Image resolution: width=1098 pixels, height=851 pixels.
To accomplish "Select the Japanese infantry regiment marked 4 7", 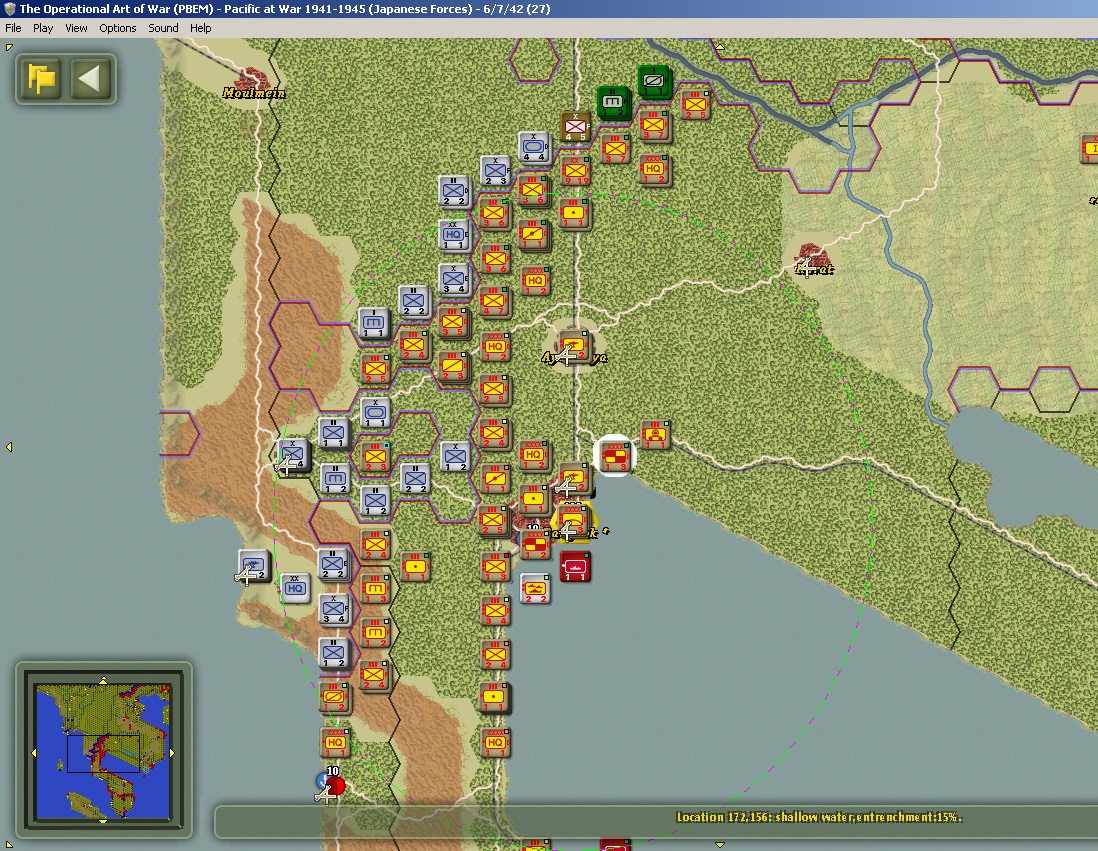I will tap(494, 301).
